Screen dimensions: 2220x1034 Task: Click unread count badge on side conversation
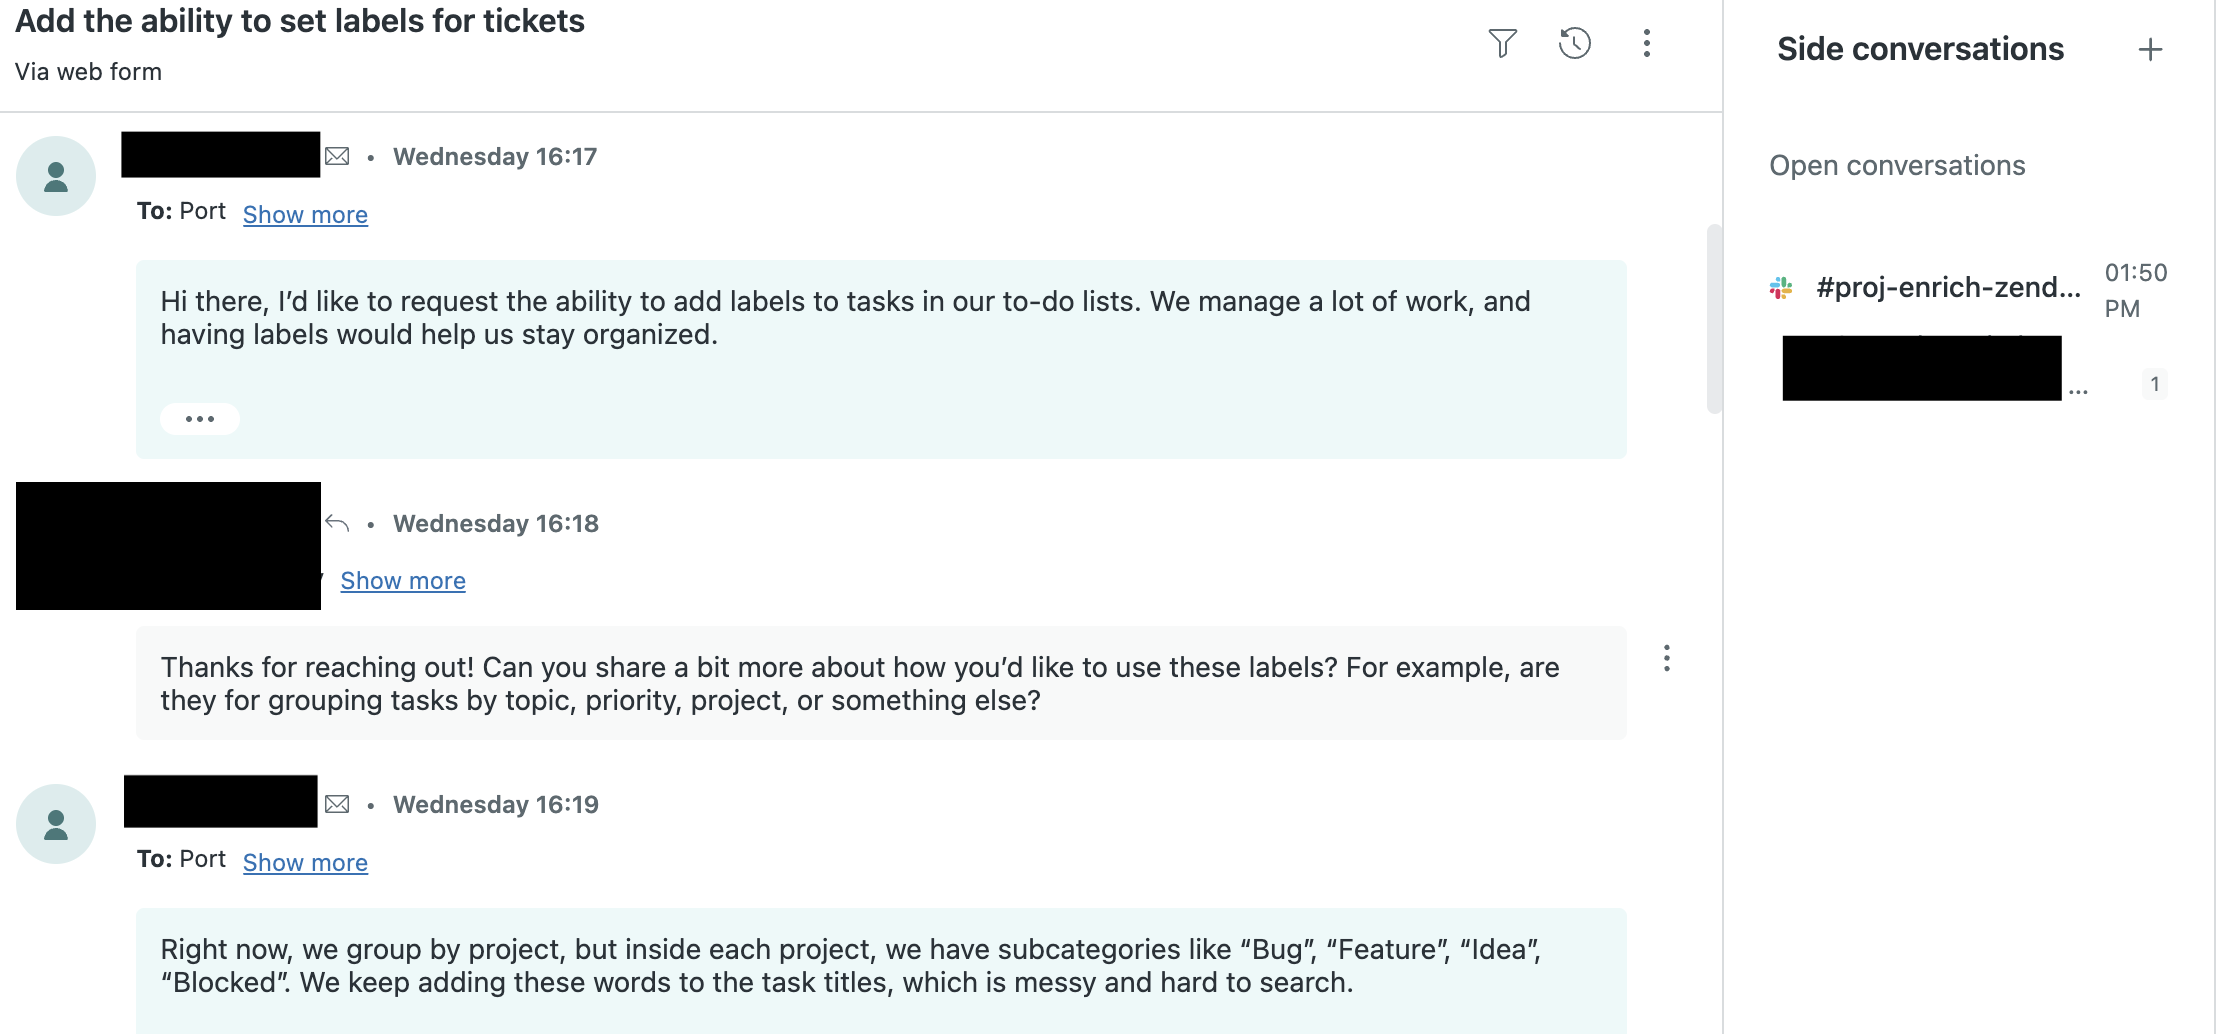(x=2154, y=384)
